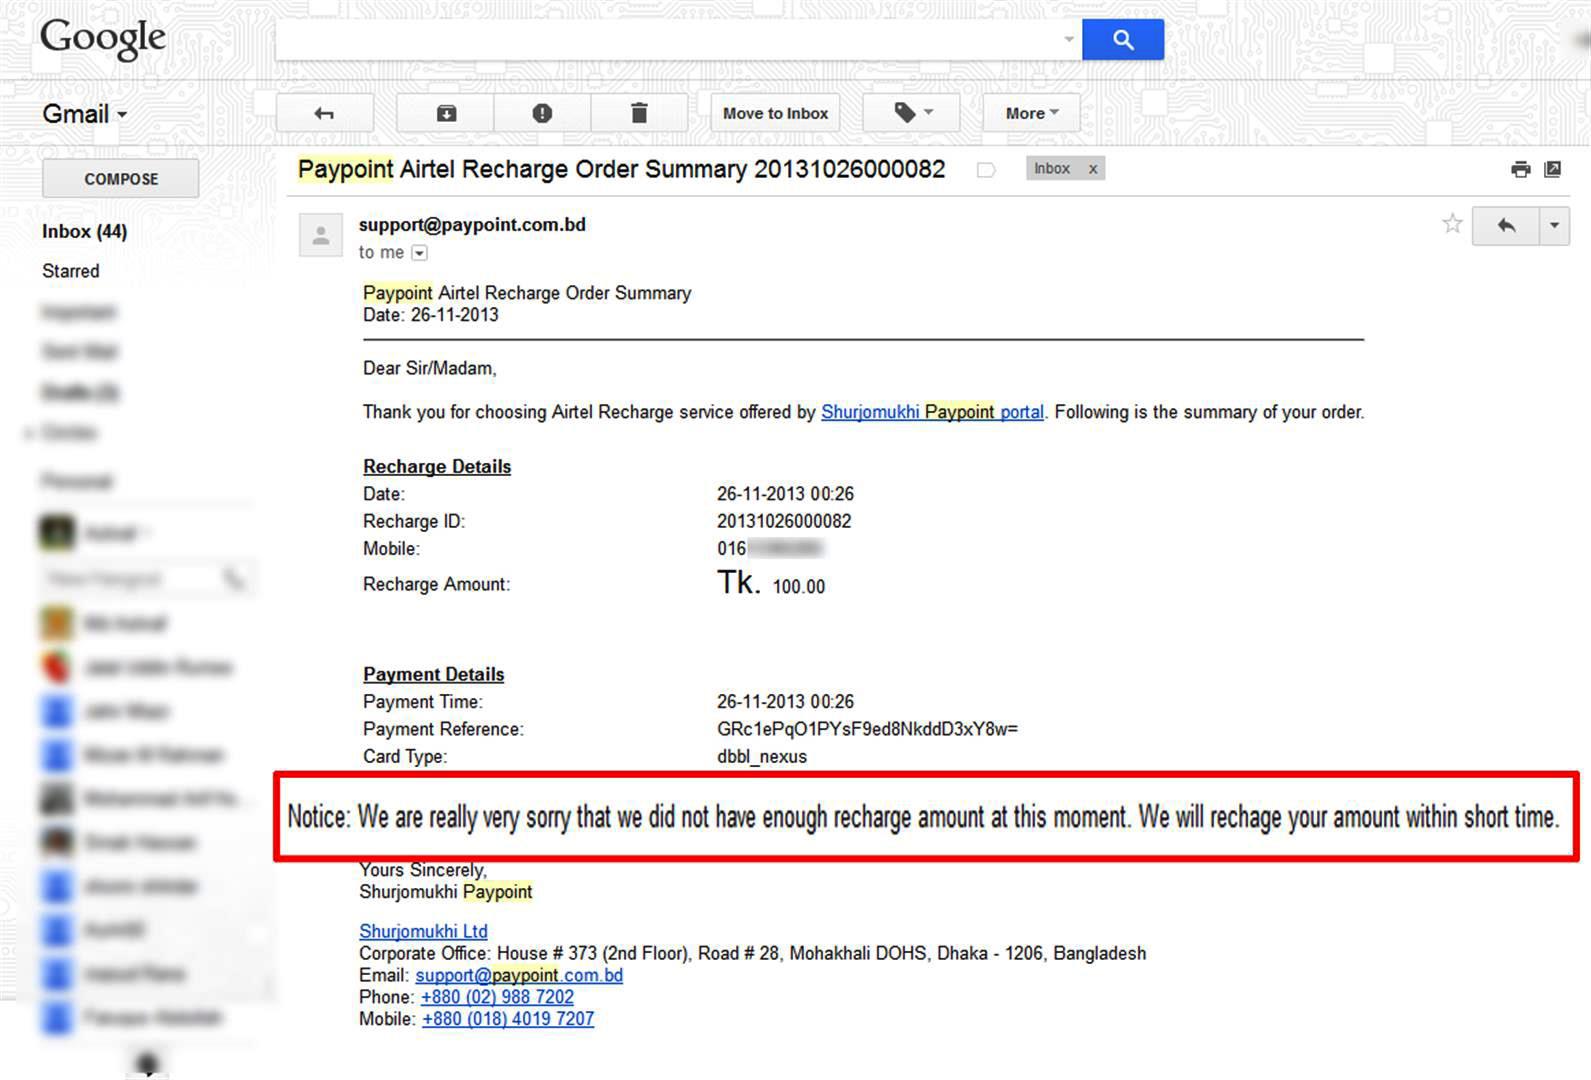This screenshot has height=1080, width=1591.
Task: Open the Shurjomukhi Paypoint portal link
Action: (932, 412)
